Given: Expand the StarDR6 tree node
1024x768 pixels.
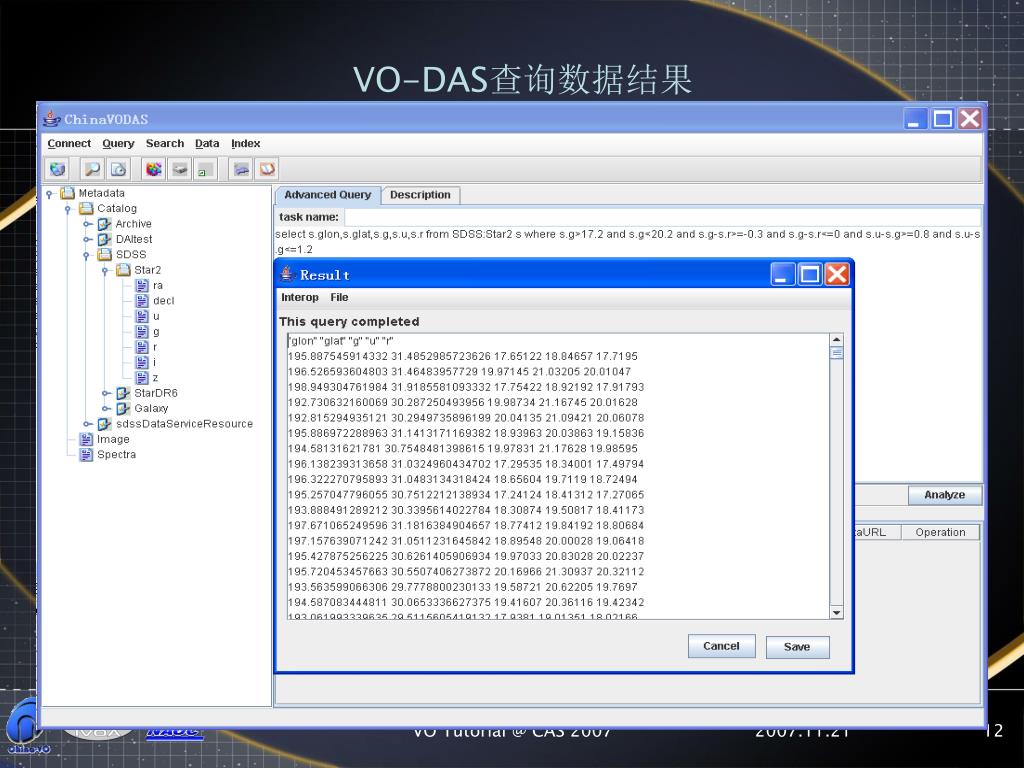Looking at the screenshot, I should tap(106, 393).
